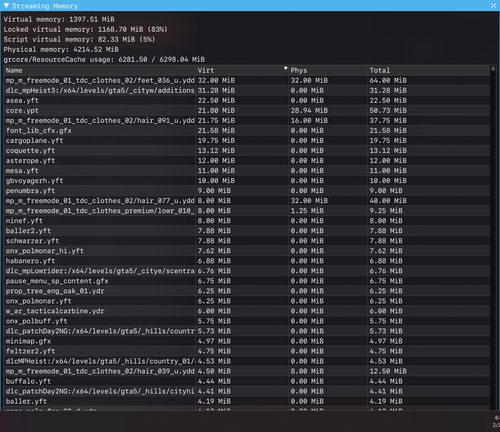This screenshot has height=432, width=500.
Task: Click the 12.50 MiB Total value
Action: (388, 371)
